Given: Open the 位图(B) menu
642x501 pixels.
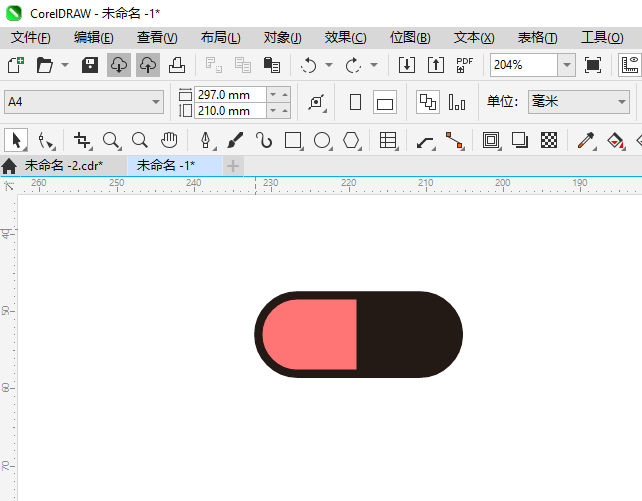Looking at the screenshot, I should (x=410, y=38).
